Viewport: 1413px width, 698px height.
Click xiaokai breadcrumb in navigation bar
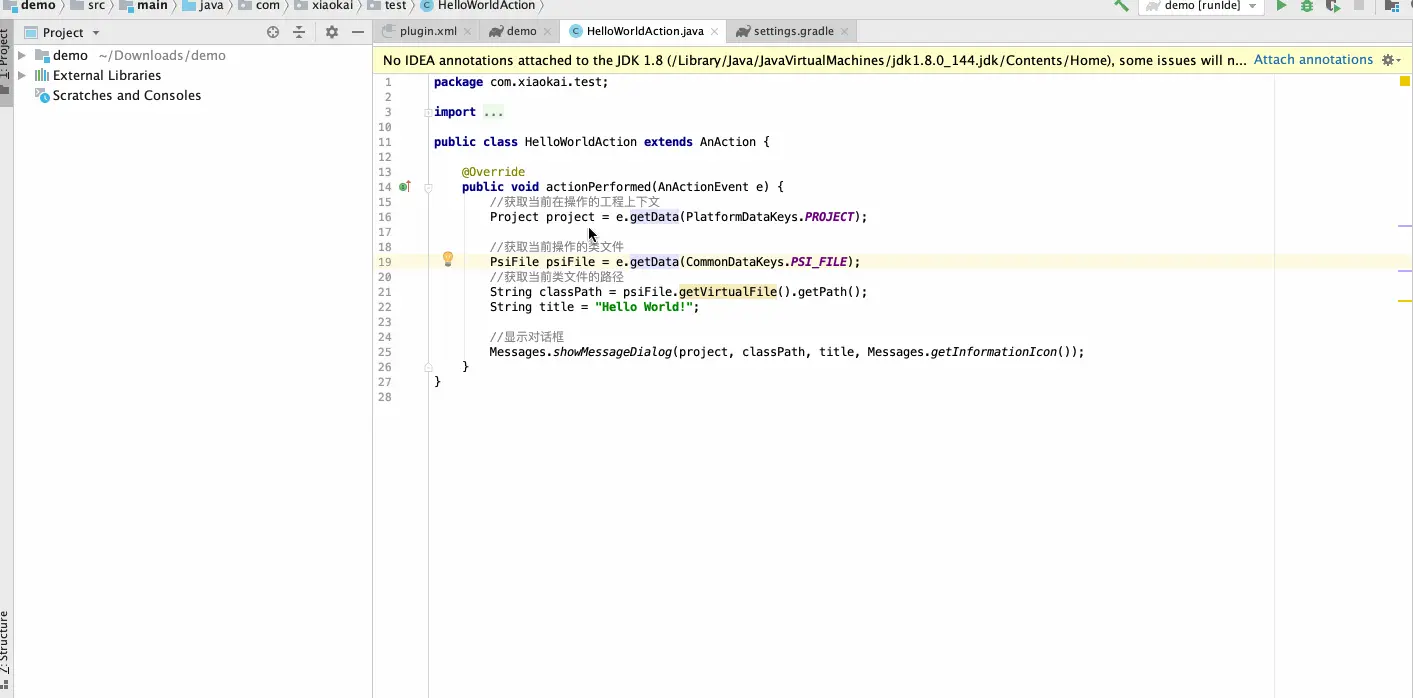point(323,5)
